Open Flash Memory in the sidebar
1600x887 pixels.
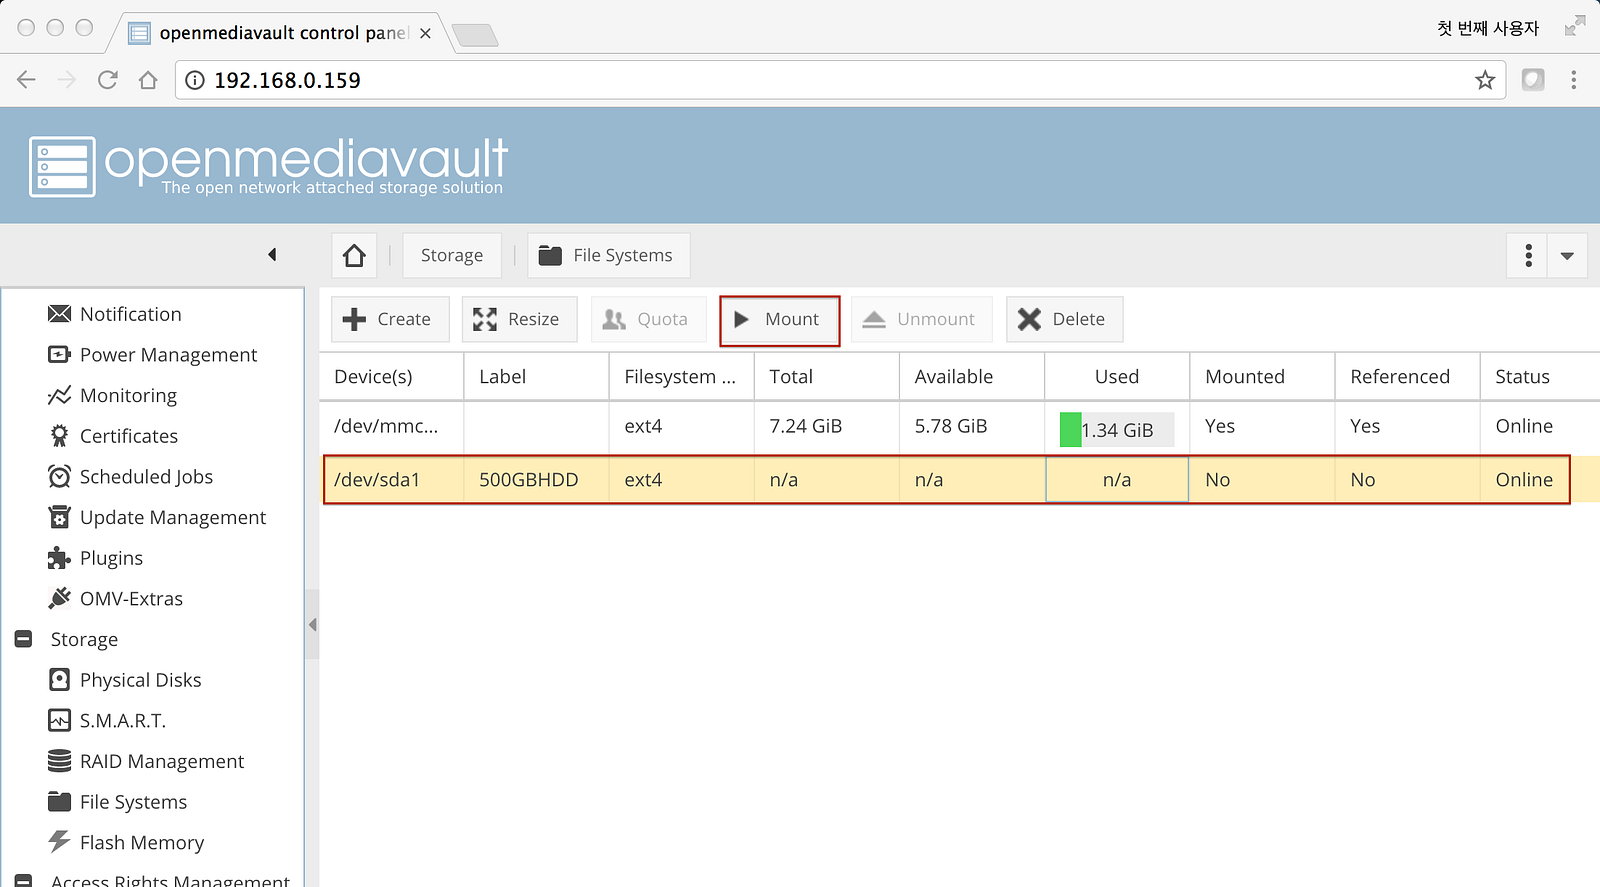[x=126, y=843]
